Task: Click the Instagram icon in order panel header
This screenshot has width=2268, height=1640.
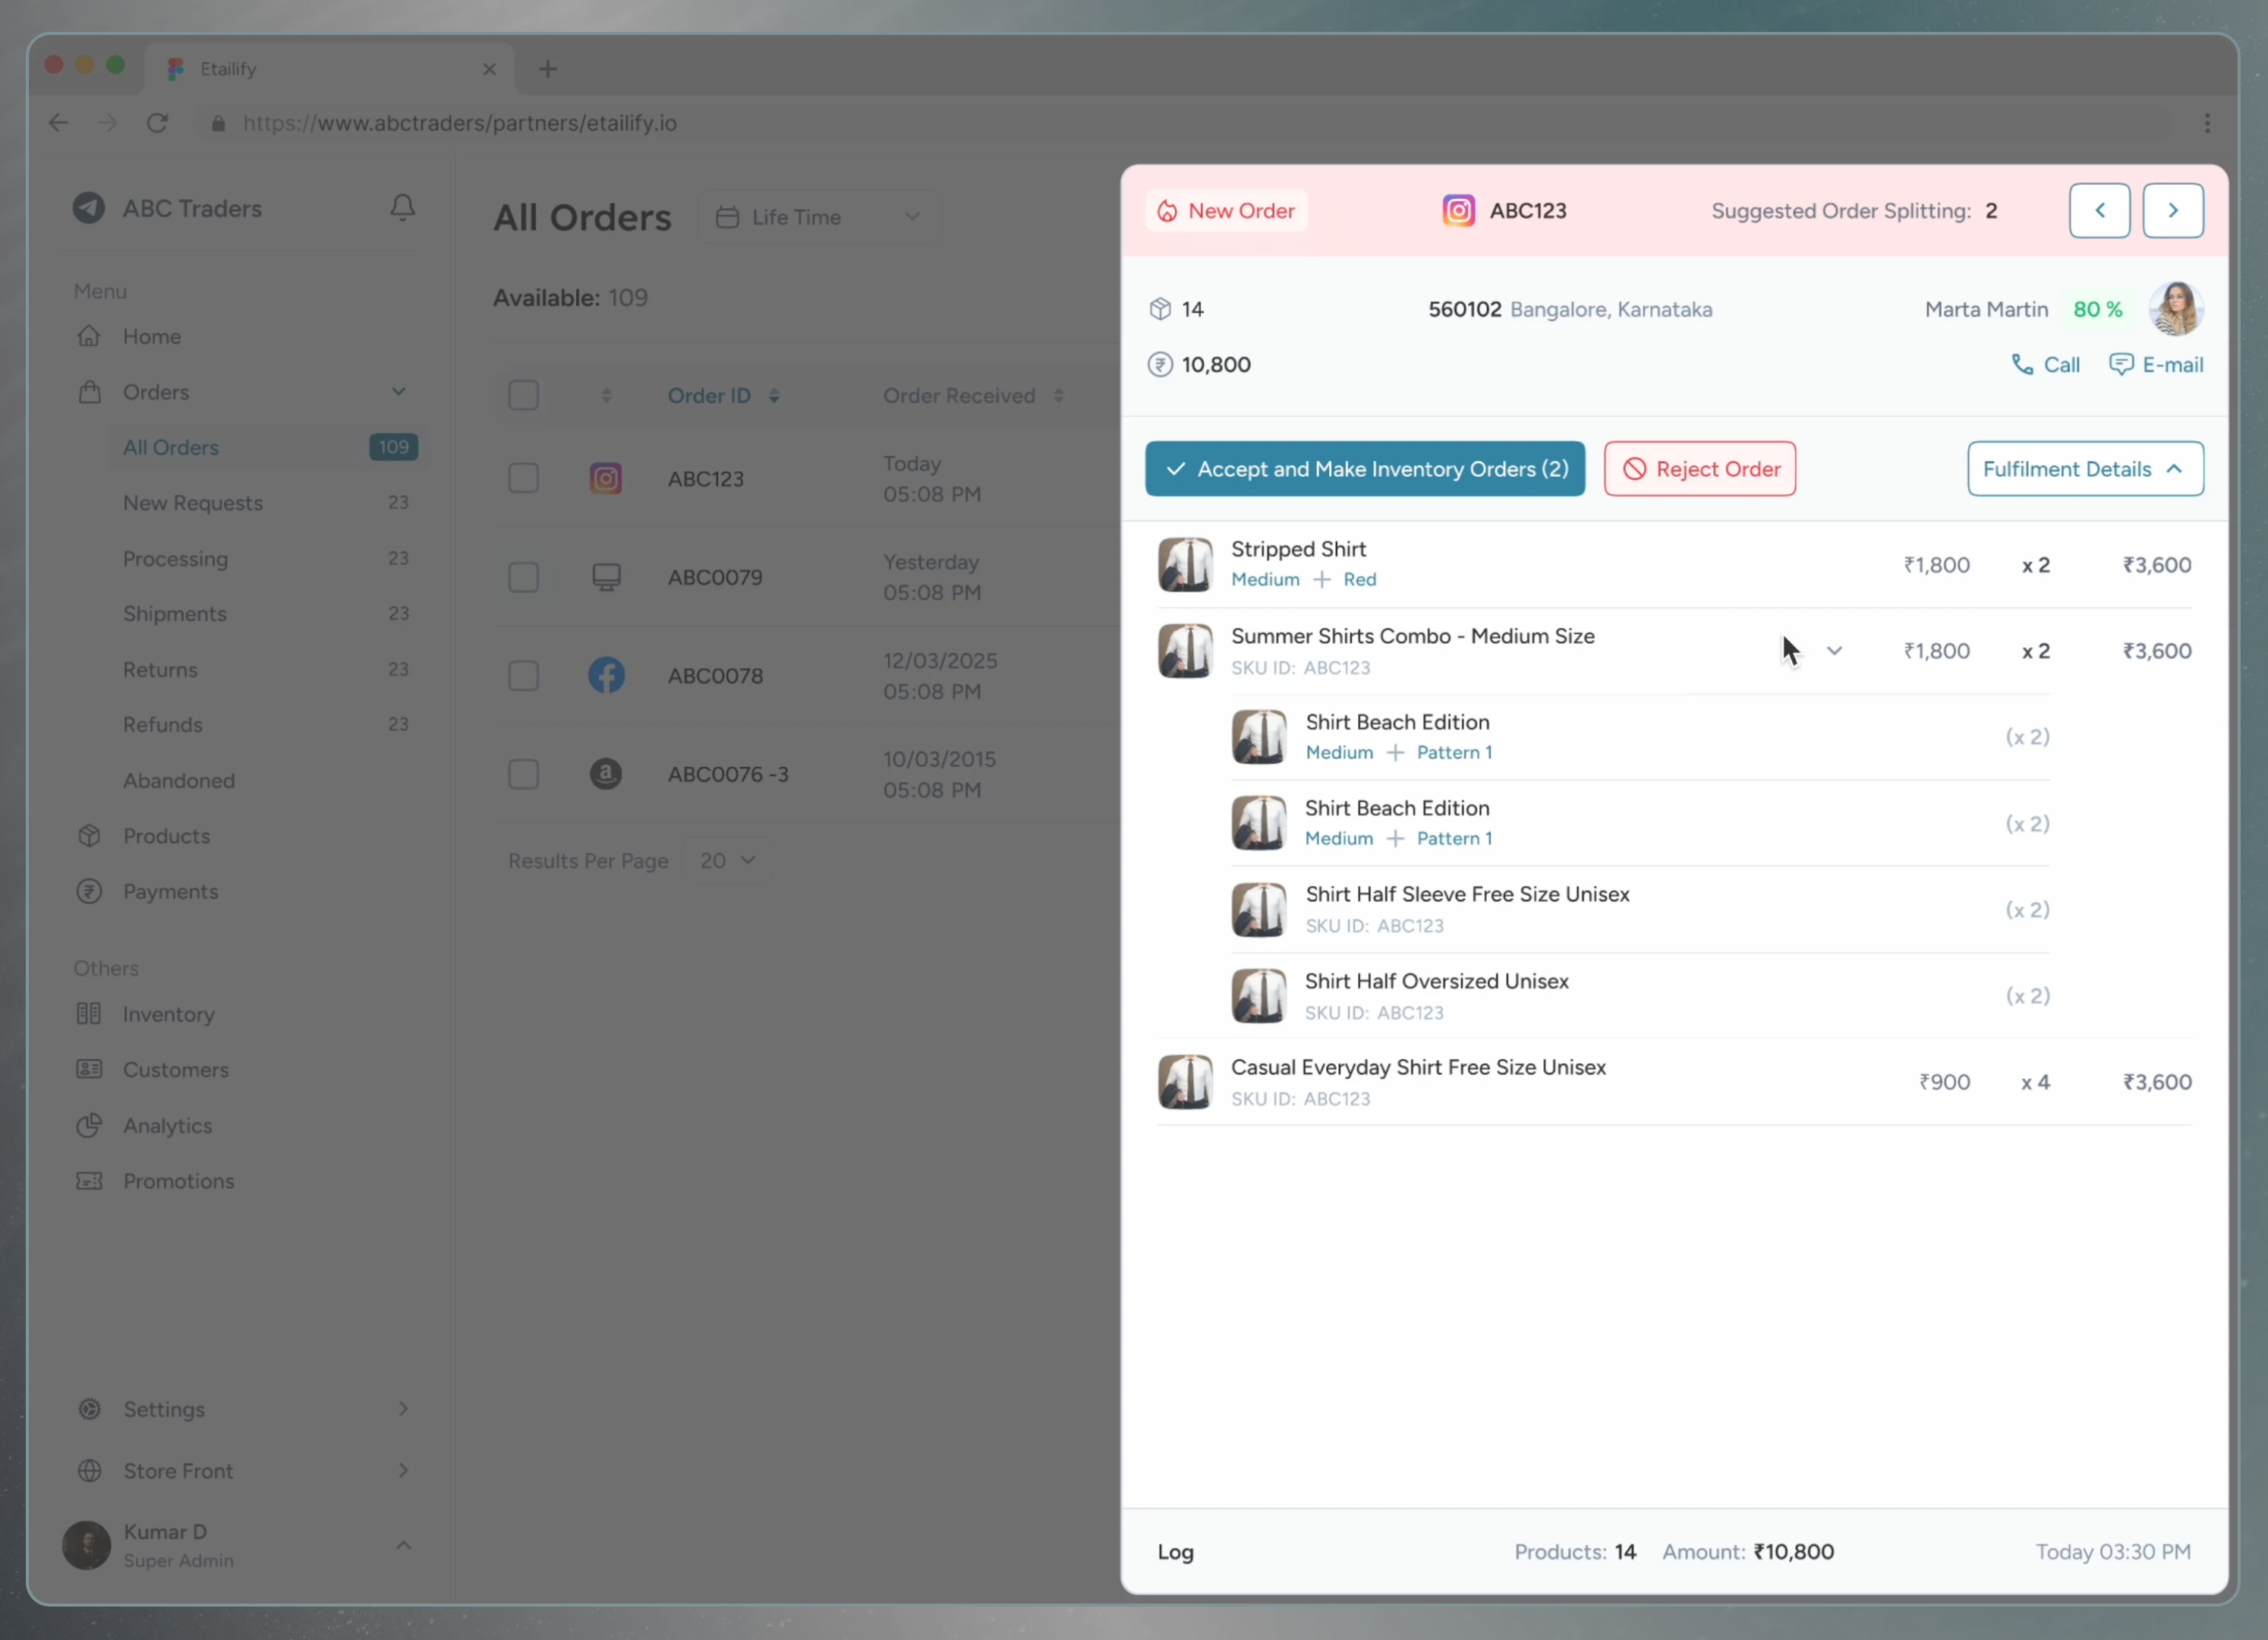Action: point(1458,210)
